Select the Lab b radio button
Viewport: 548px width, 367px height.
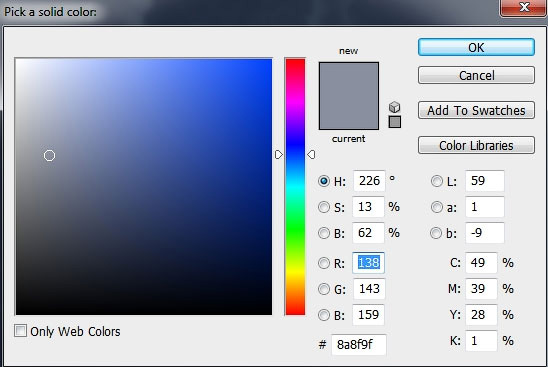(437, 233)
